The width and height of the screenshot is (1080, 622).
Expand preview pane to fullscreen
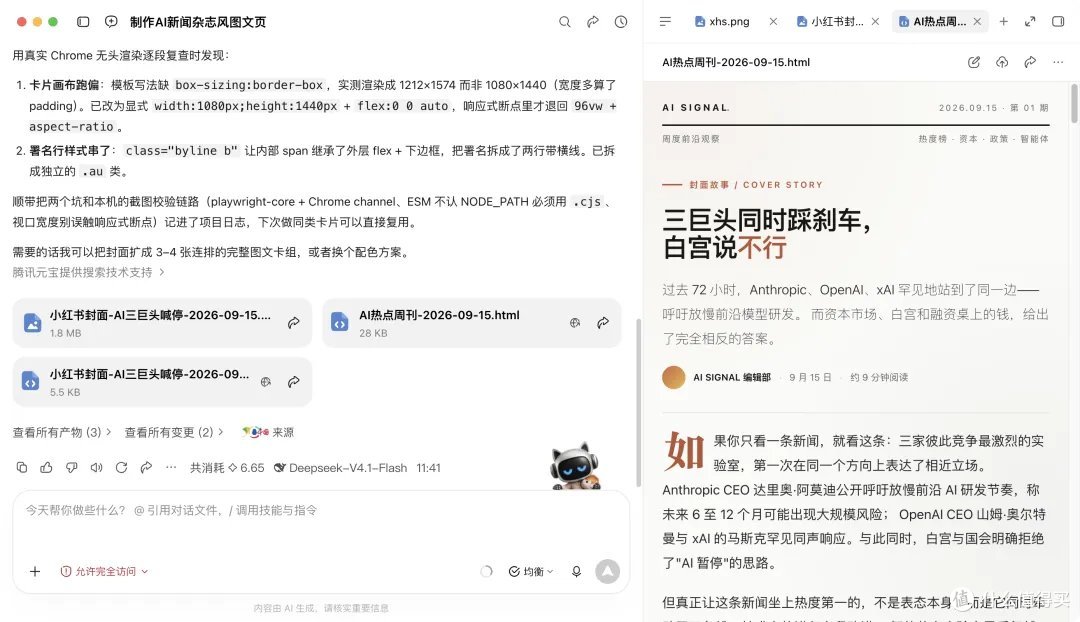point(1030,21)
